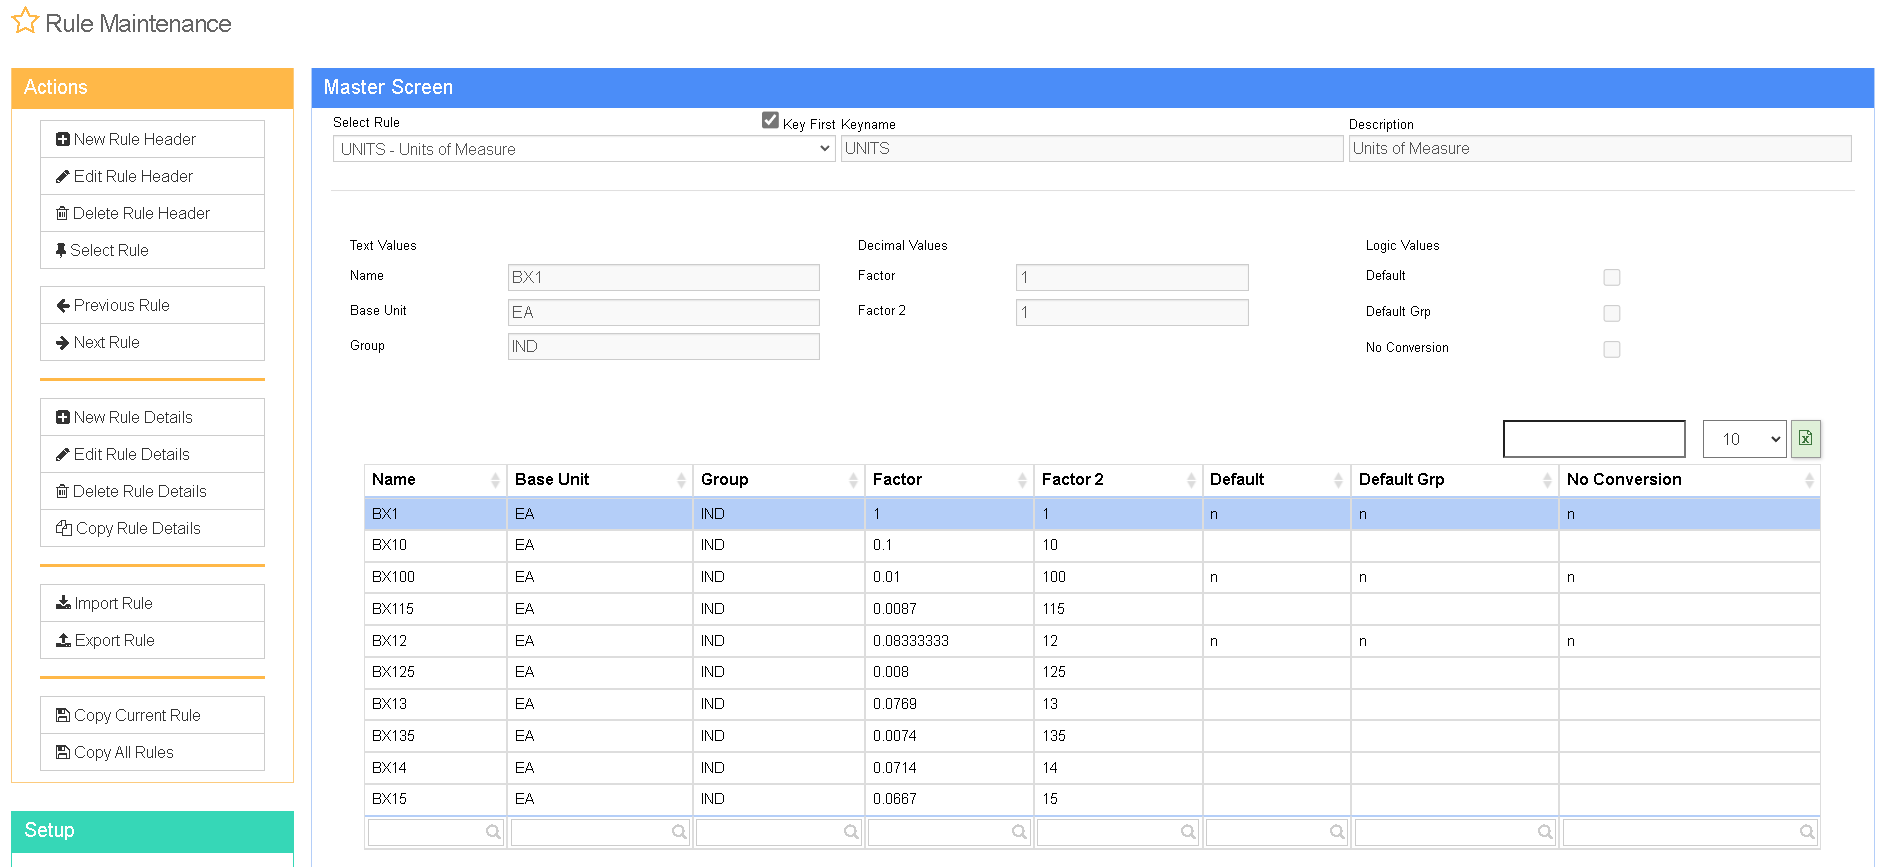Click Export Rule
The image size is (1885, 867).
[152, 640]
